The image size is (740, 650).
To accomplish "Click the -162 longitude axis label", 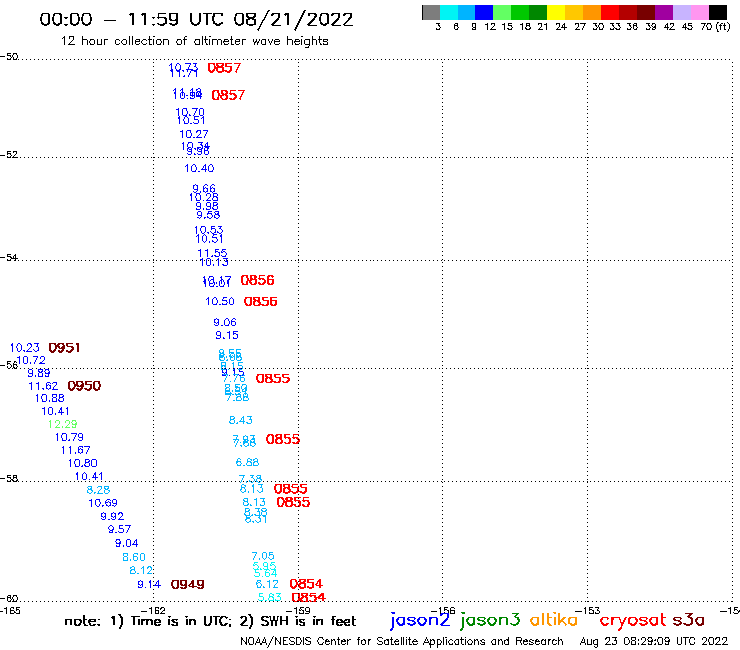I will coord(153,610).
